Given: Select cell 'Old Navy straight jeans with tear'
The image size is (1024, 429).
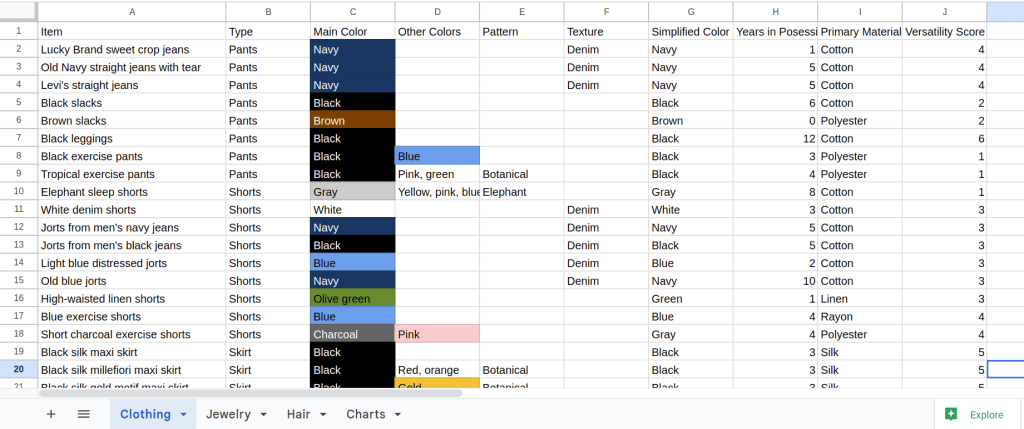Looking at the screenshot, I should pos(132,67).
